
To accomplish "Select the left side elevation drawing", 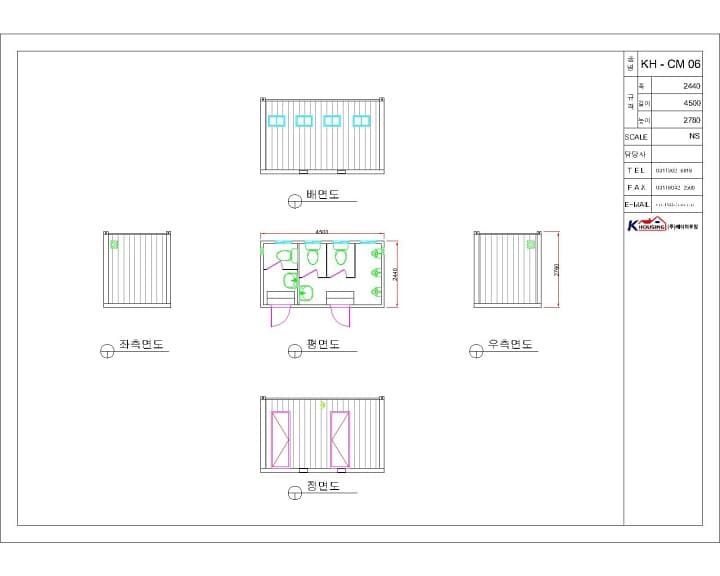I will click(x=137, y=269).
